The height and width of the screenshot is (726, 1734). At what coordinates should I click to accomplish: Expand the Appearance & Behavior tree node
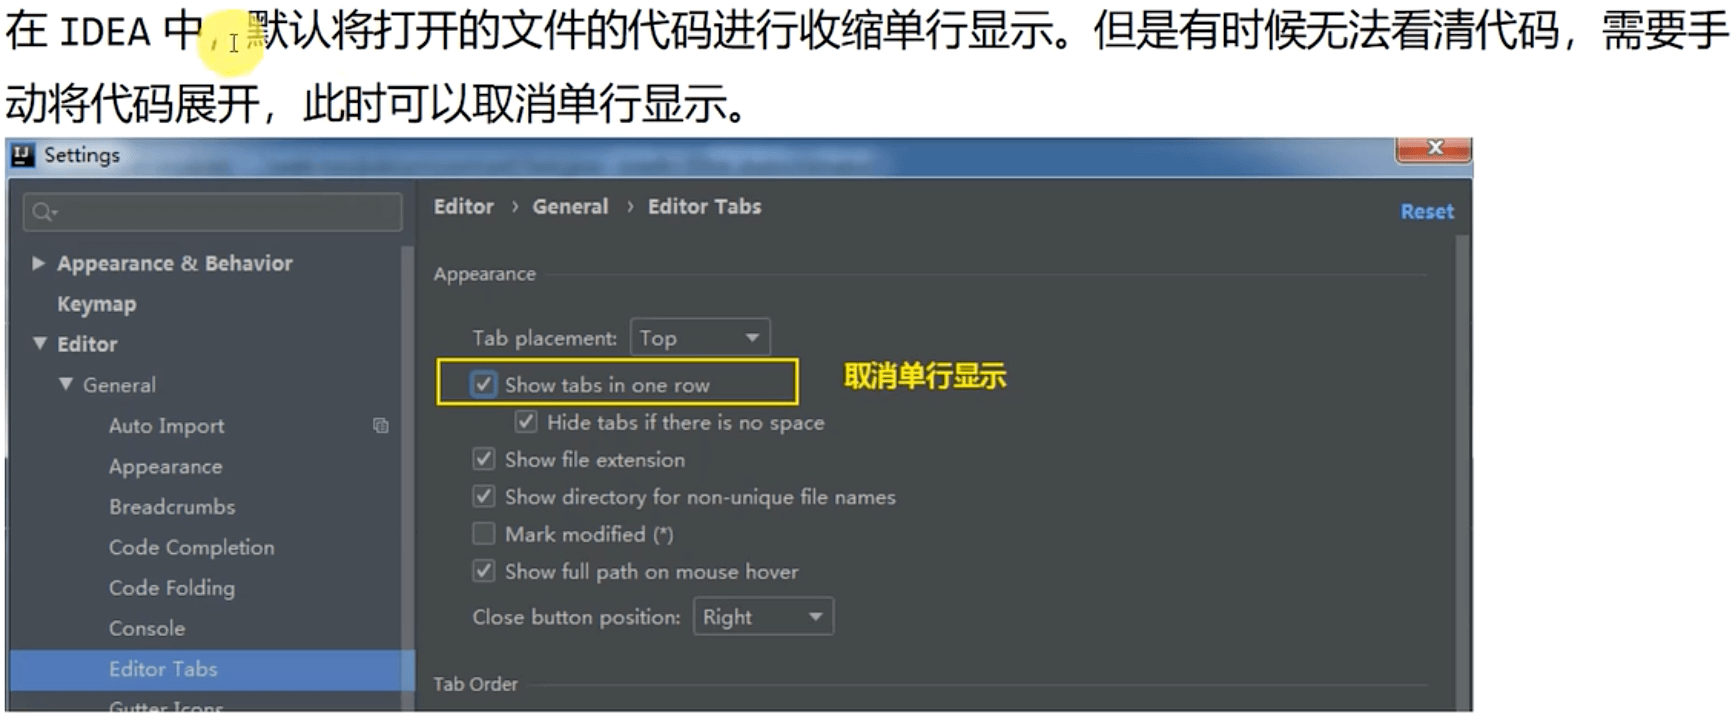[38, 263]
